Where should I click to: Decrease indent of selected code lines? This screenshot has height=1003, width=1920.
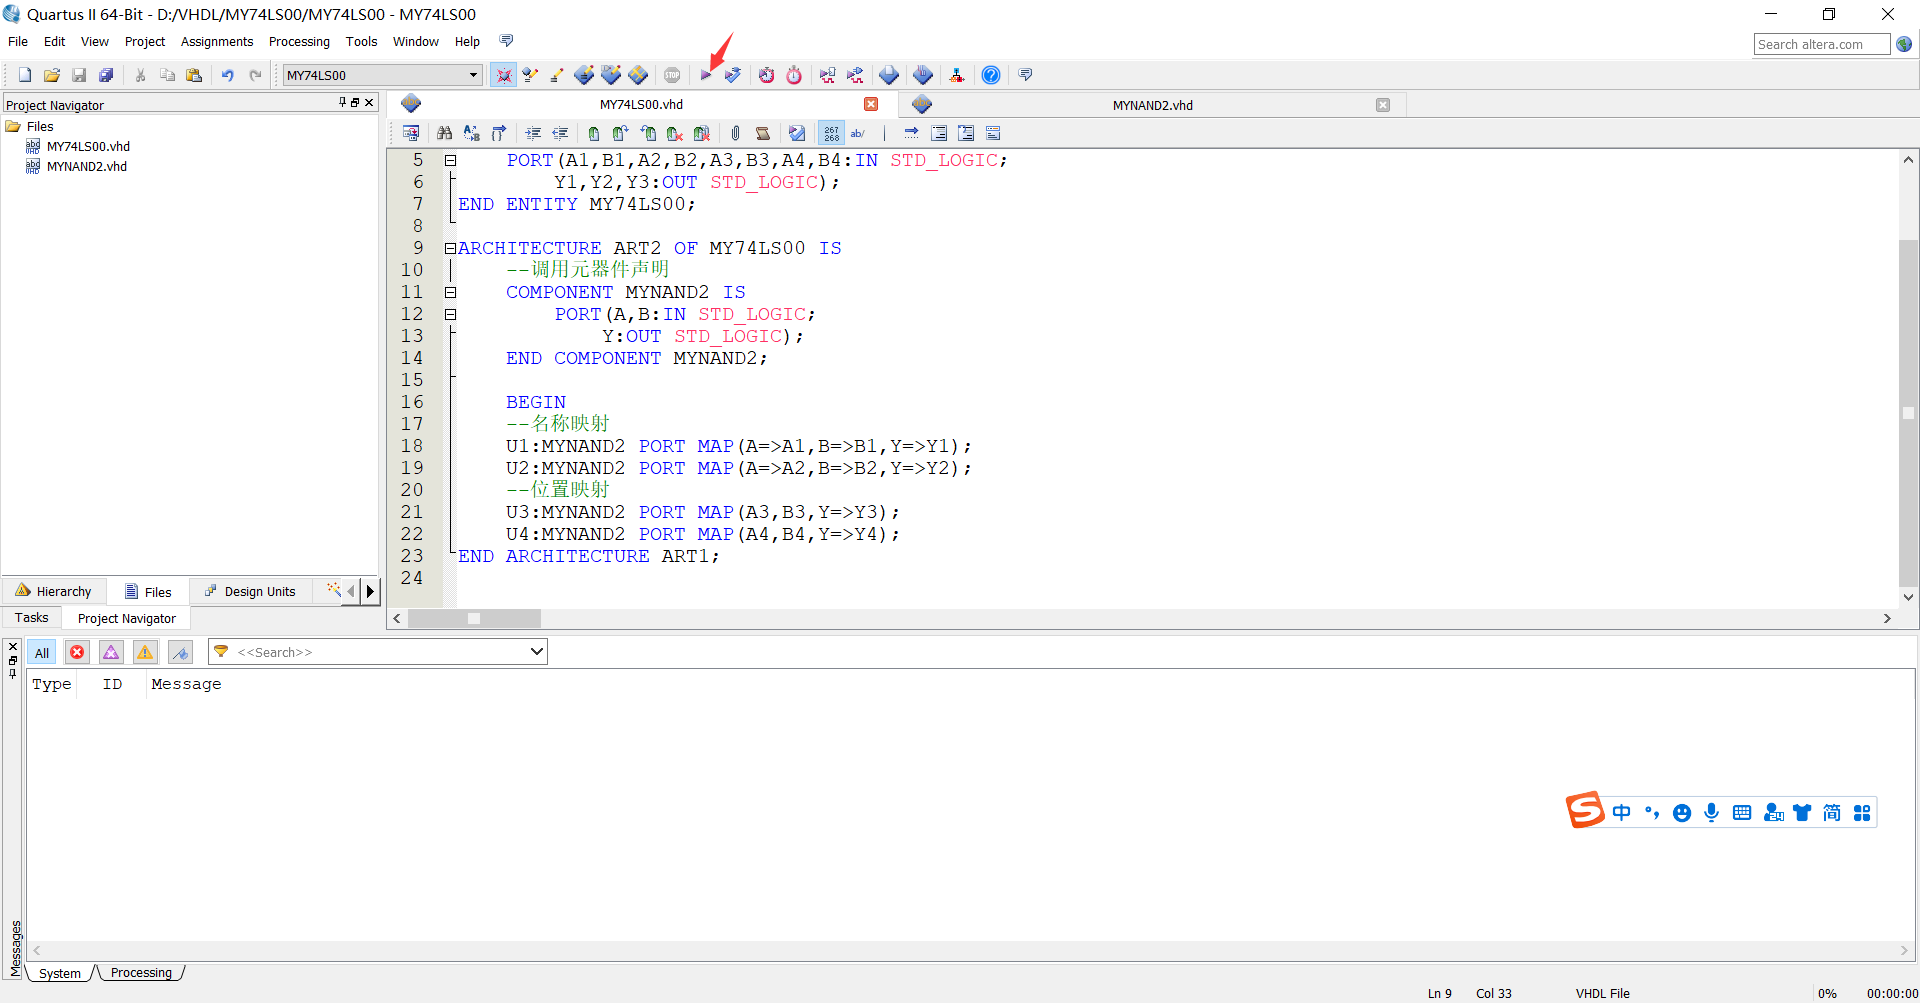(x=560, y=133)
